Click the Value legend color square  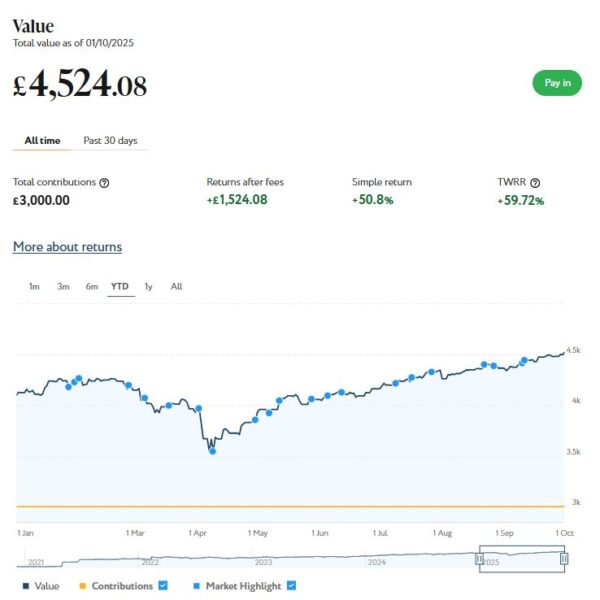(x=24, y=586)
